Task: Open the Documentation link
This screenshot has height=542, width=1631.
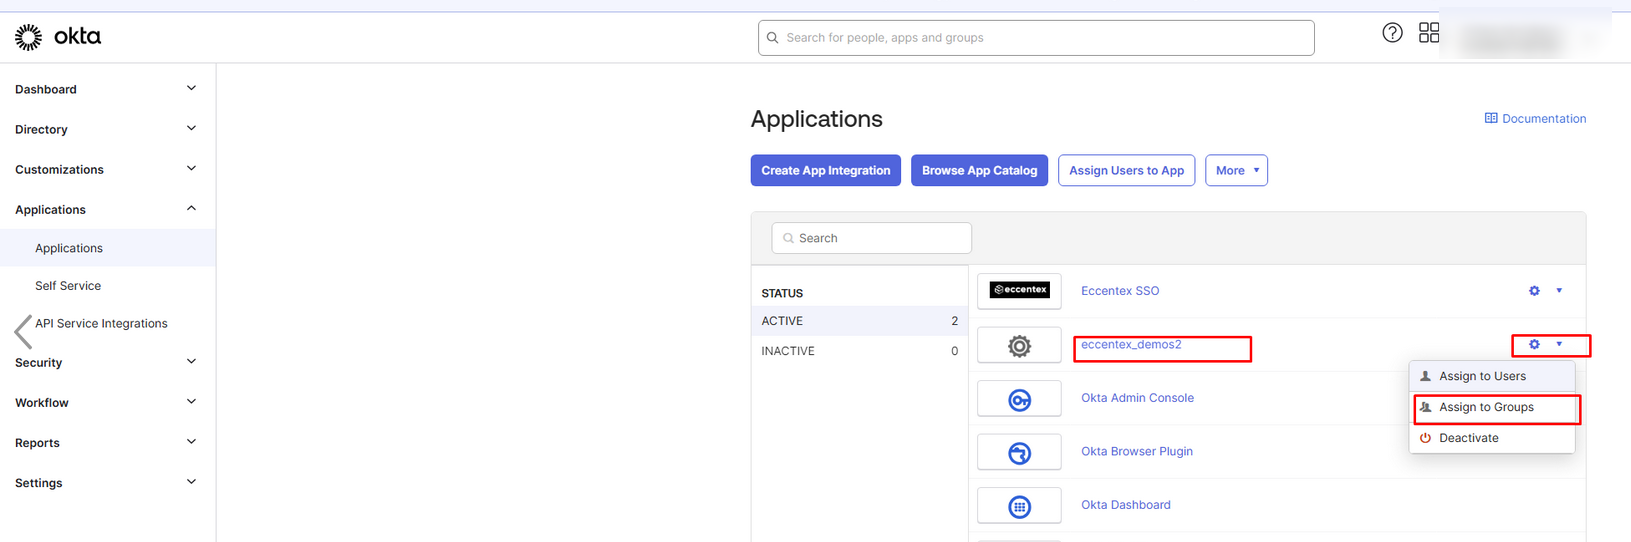Action: (1535, 118)
